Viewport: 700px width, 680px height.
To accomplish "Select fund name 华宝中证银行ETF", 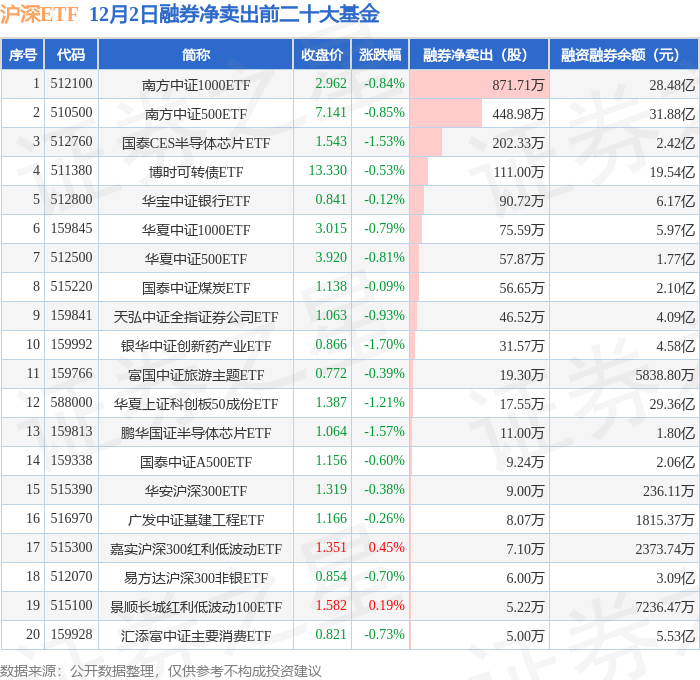I will [196, 201].
